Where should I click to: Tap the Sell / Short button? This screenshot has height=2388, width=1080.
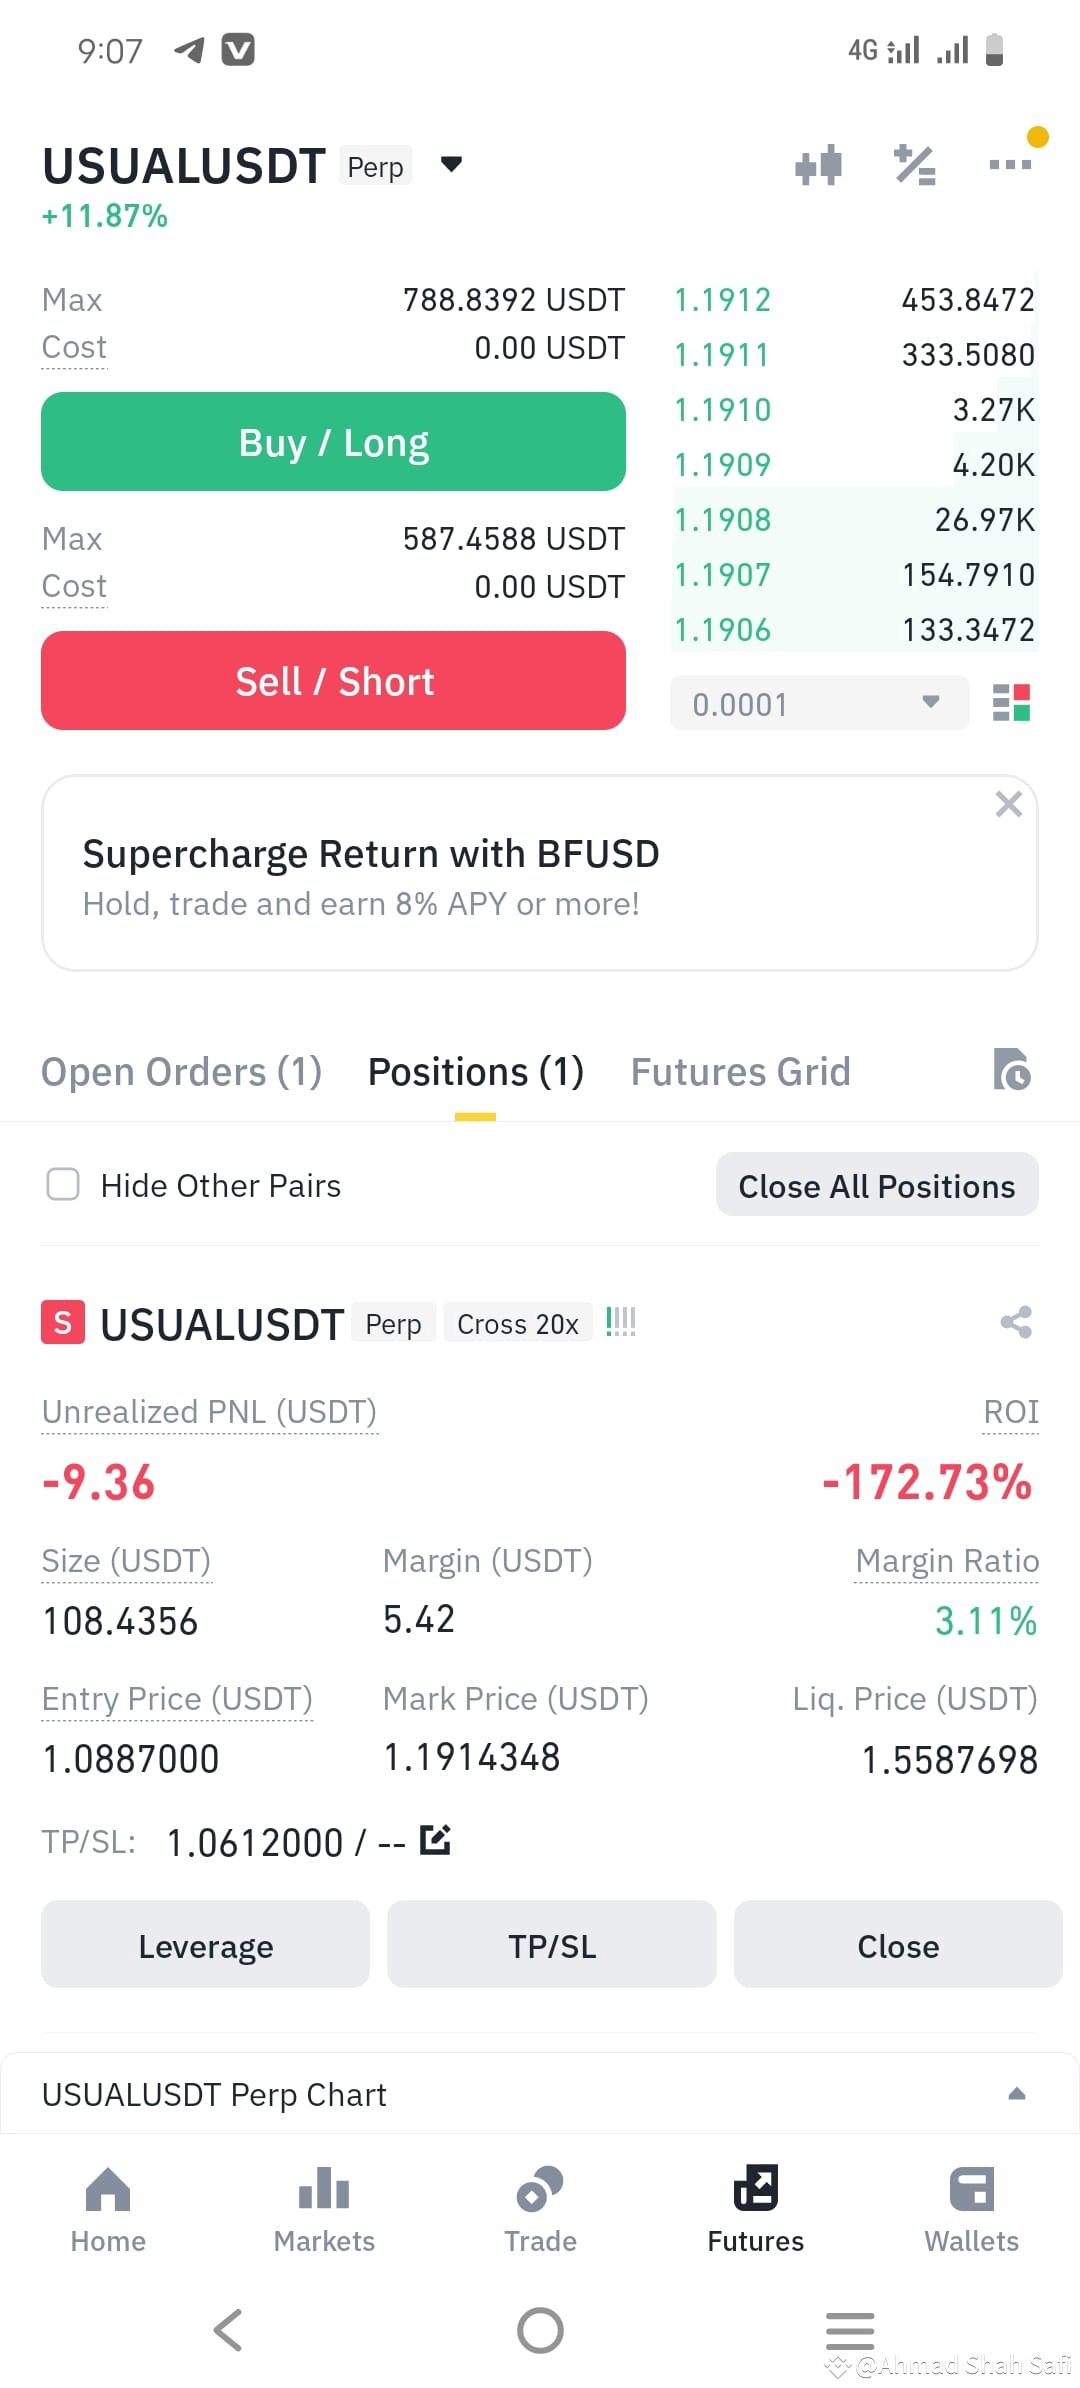coord(333,681)
